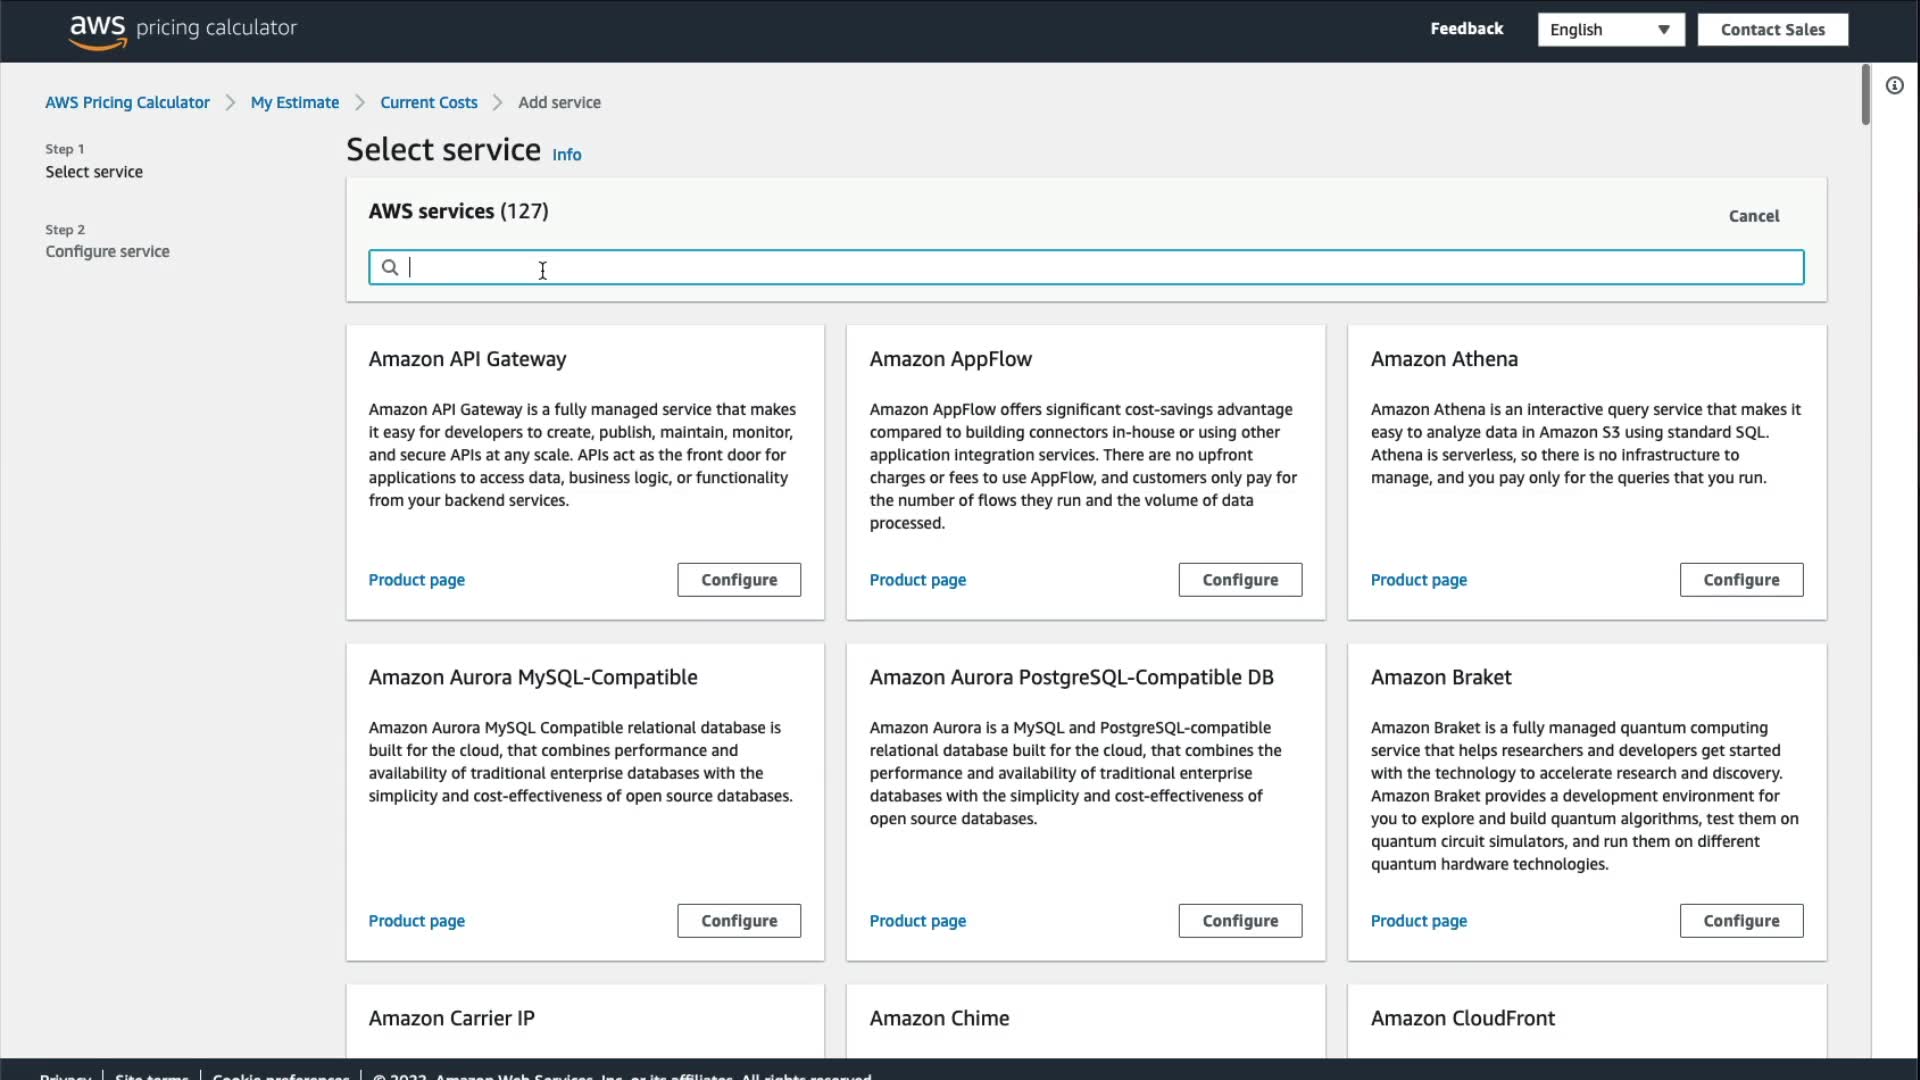The height and width of the screenshot is (1080, 1920).
Task: Configure Amazon AppFlow service
Action: pyautogui.click(x=1239, y=580)
